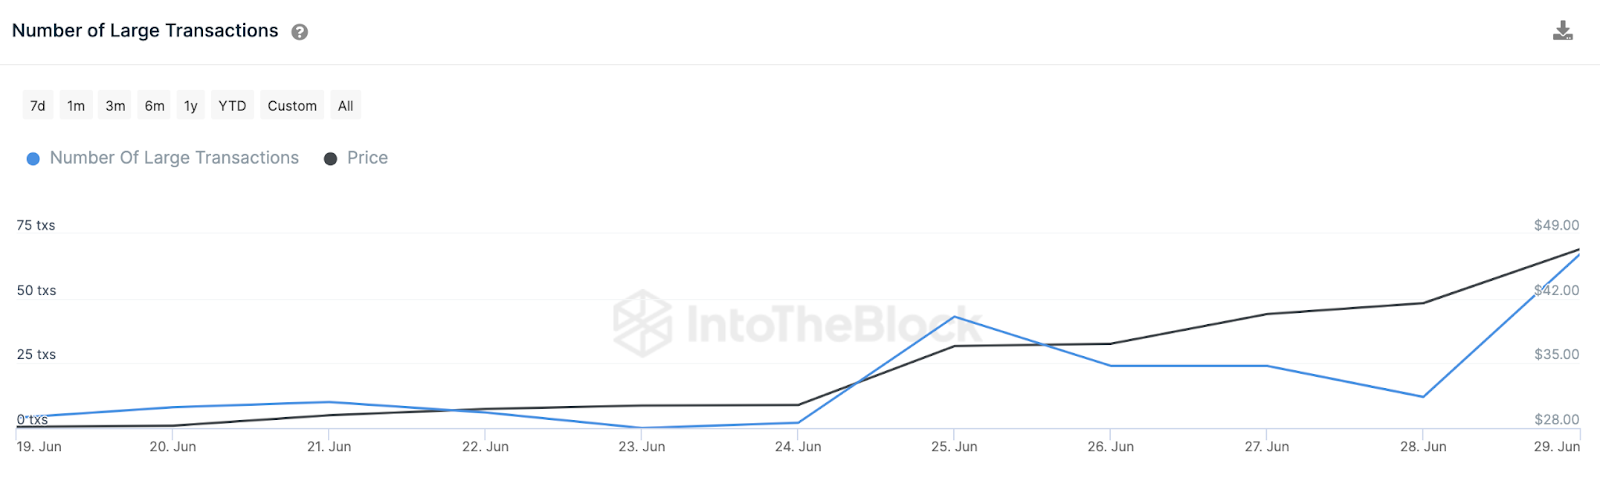Click the 28. Jun blue line dip

click(x=1423, y=397)
